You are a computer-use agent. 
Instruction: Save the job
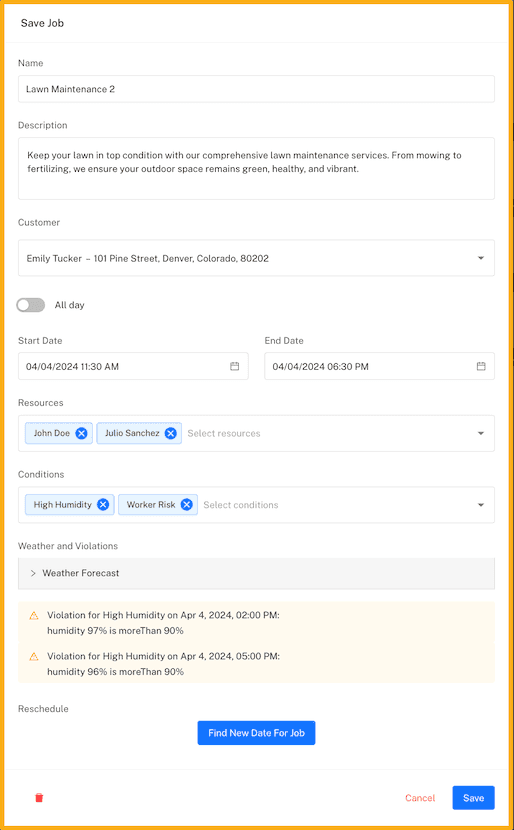click(x=473, y=798)
